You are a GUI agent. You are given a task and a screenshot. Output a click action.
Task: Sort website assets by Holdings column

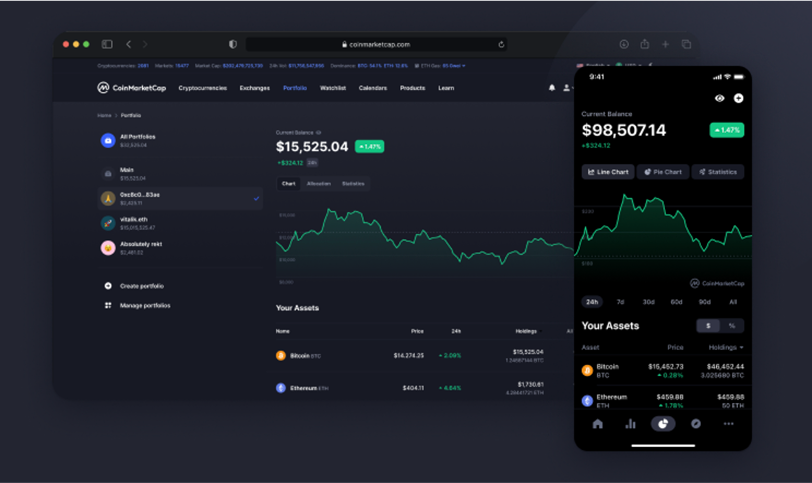528,331
